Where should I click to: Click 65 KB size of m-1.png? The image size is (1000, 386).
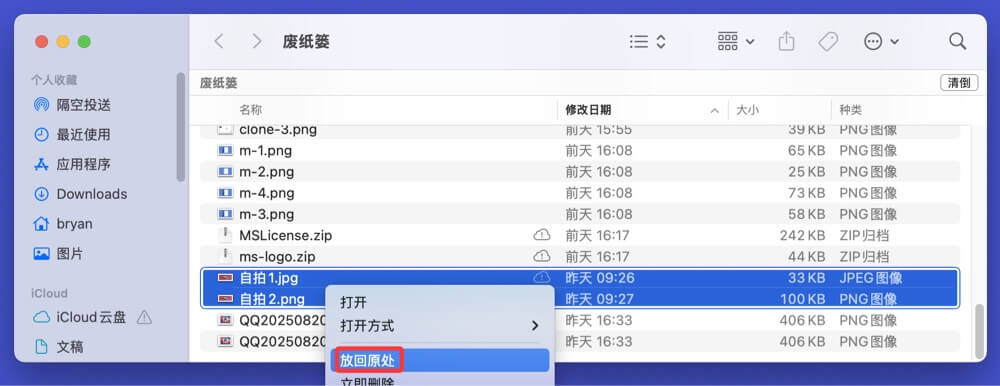pos(807,151)
